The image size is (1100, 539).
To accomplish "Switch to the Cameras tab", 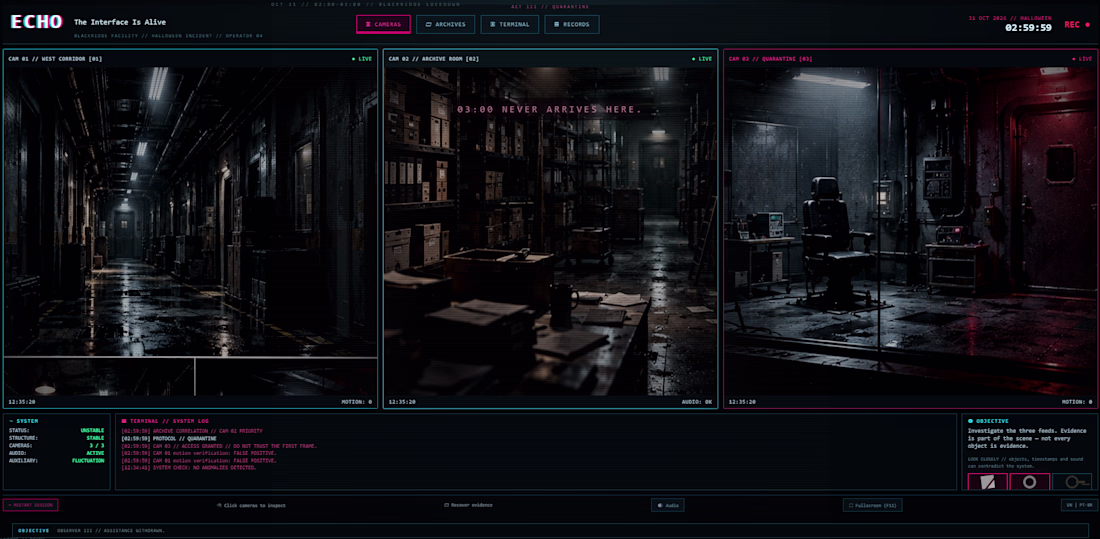I will tap(383, 25).
